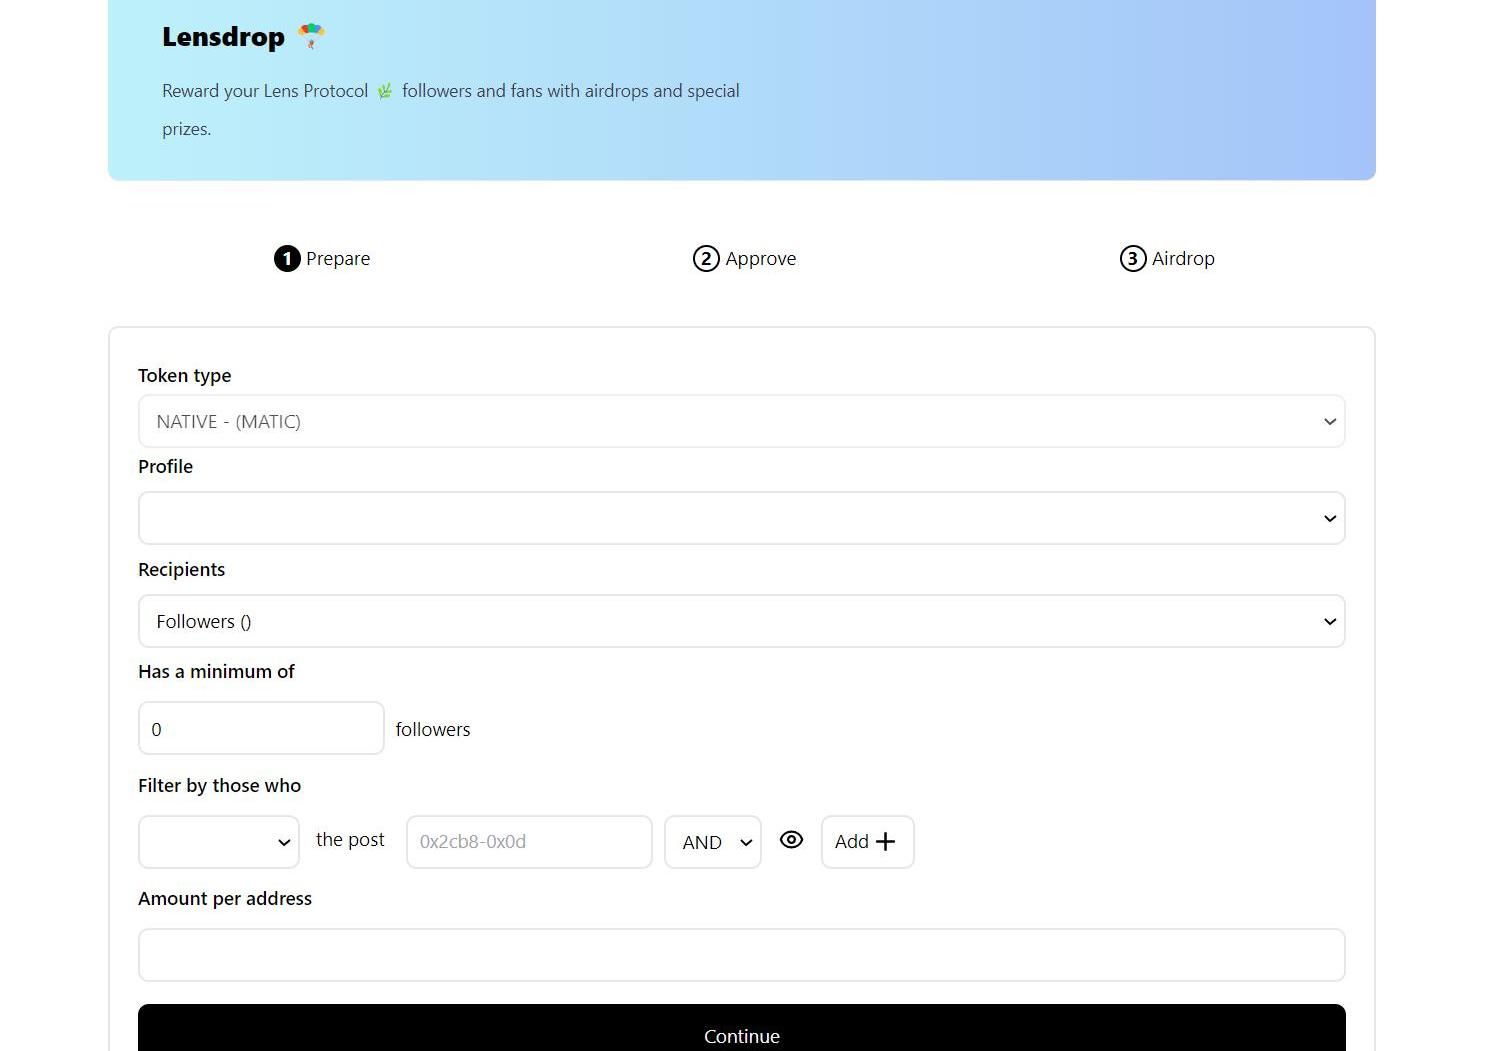The width and height of the screenshot is (1491, 1051).
Task: Open the filter action dropdown before "the post"
Action: 218,842
